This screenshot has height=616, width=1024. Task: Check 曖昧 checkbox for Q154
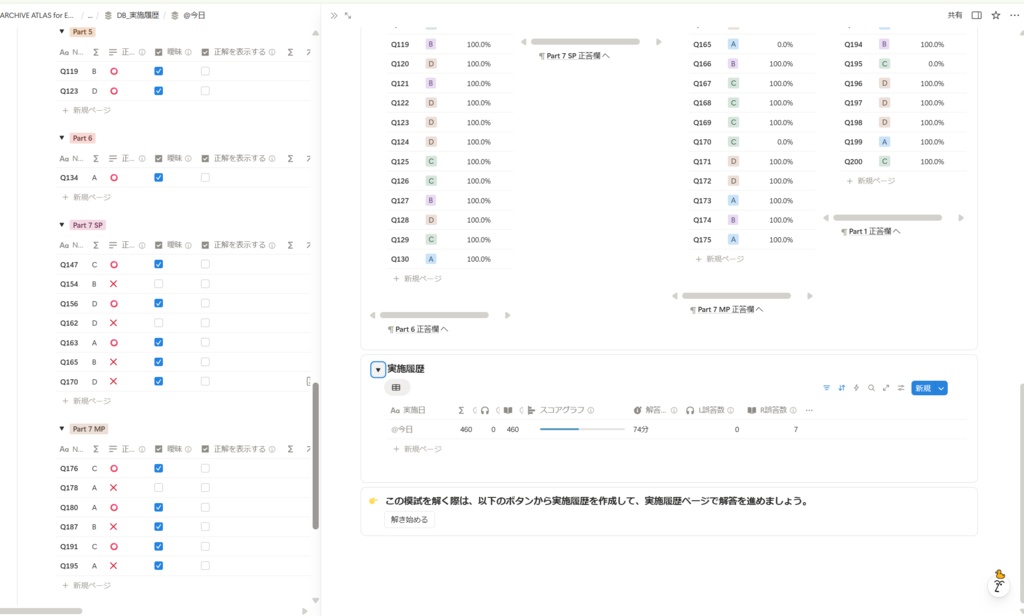point(159,284)
